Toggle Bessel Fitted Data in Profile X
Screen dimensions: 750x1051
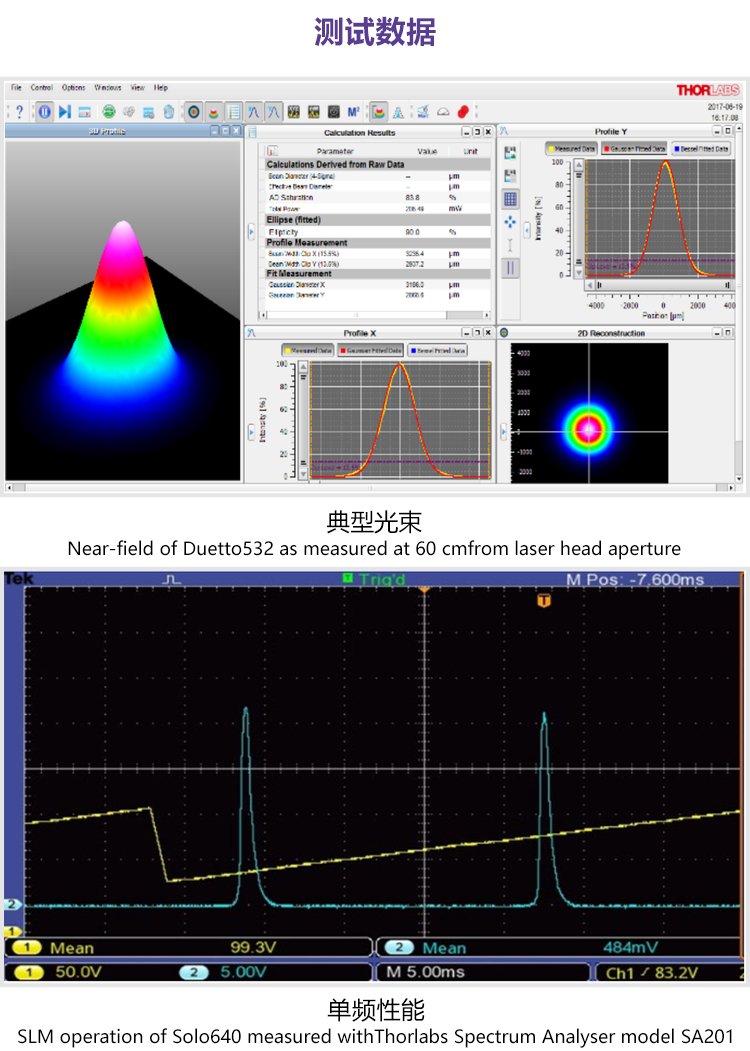(438, 351)
